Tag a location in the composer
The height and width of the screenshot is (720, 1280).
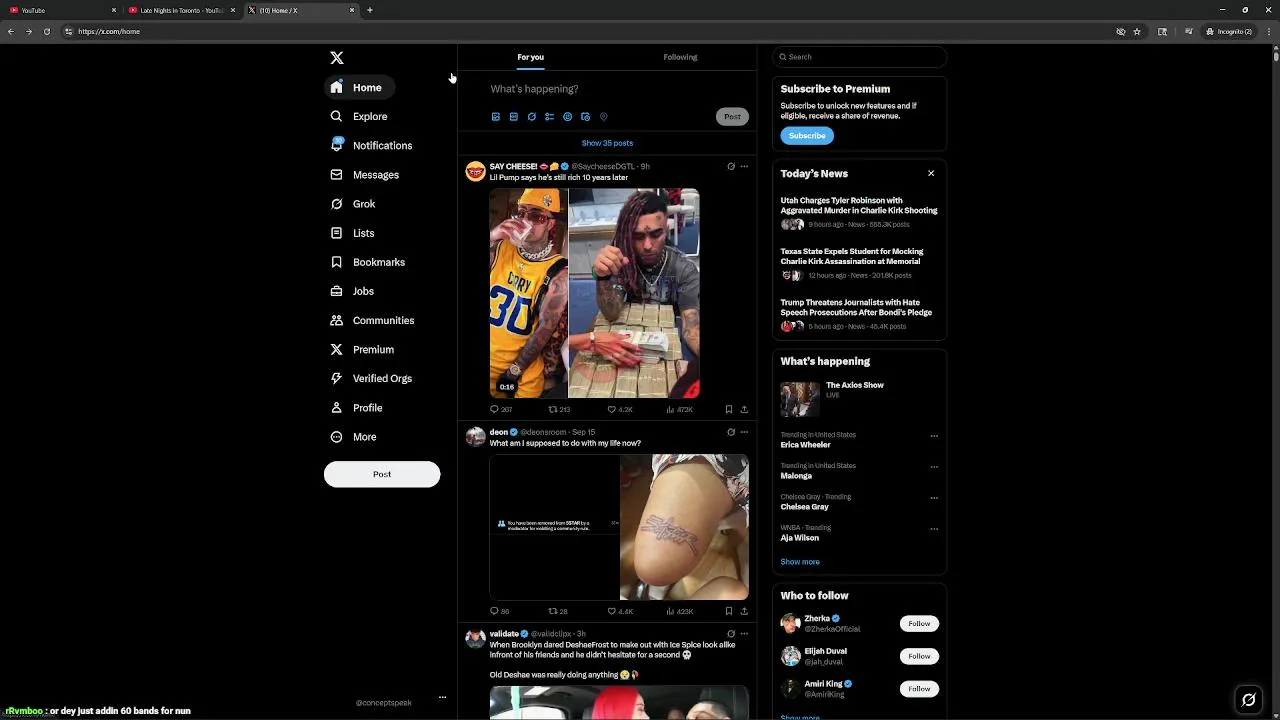point(603,117)
